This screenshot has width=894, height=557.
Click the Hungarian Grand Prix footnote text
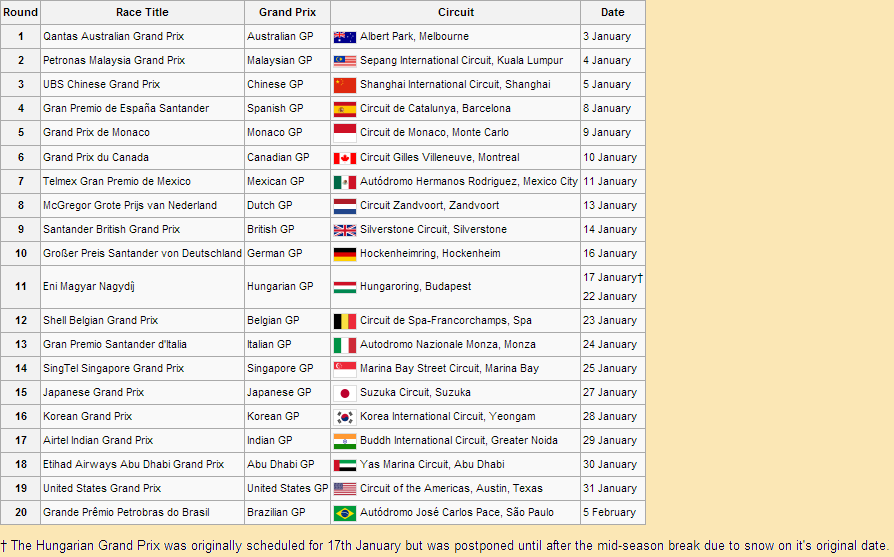445,545
